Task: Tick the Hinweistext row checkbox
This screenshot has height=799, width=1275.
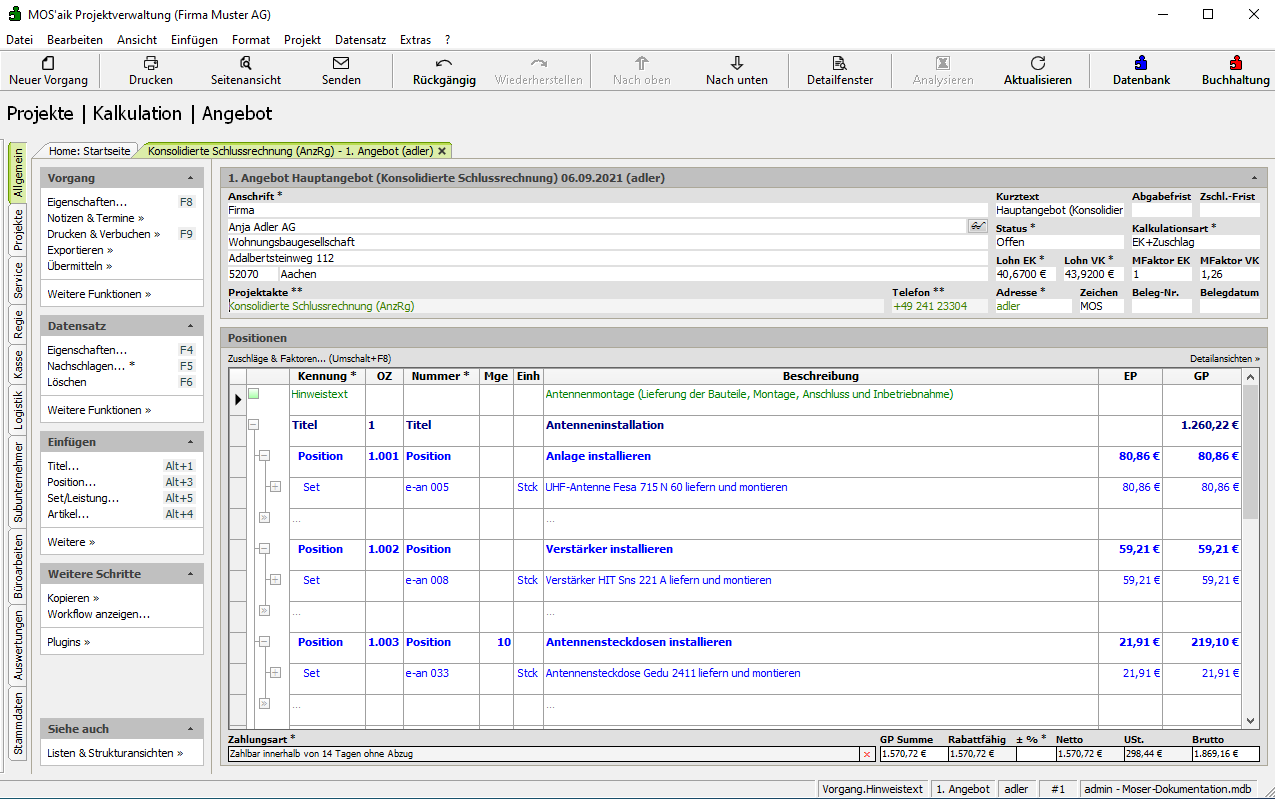Action: [x=254, y=394]
